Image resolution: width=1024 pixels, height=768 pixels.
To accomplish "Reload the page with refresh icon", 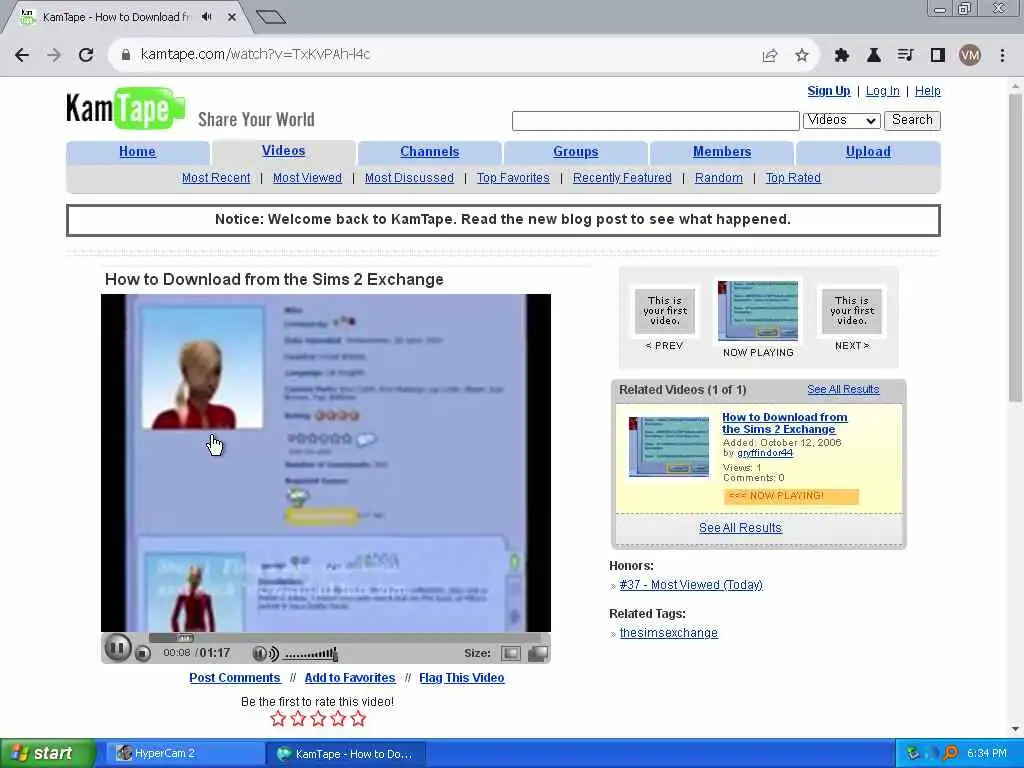I will click(86, 55).
